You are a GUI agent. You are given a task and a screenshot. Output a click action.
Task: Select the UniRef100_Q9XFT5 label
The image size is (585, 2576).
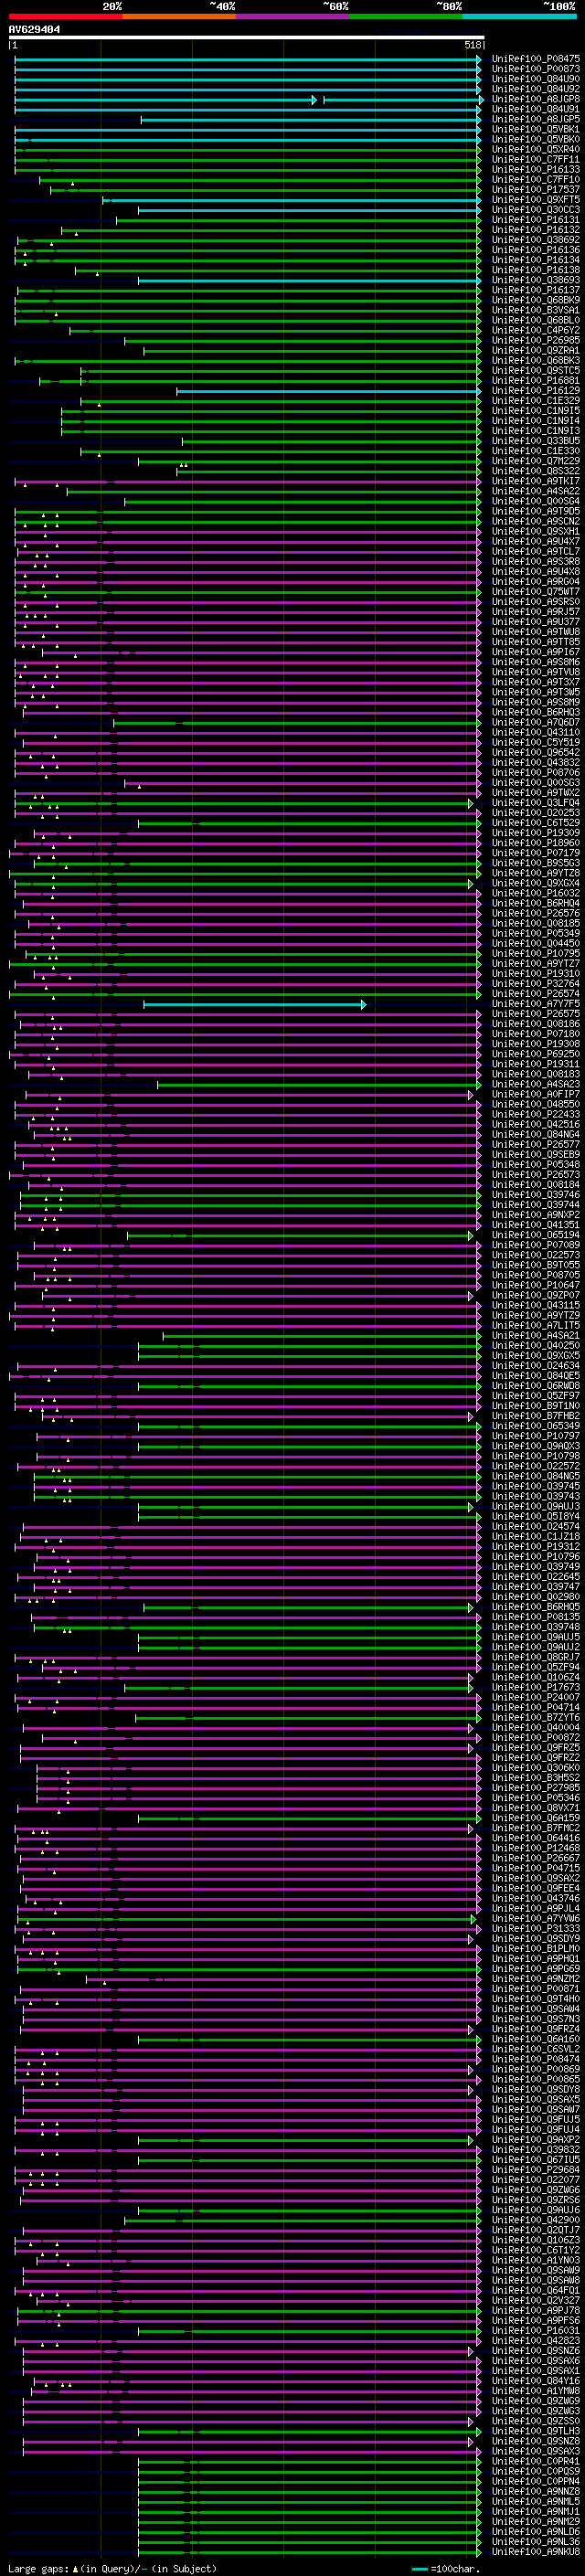535,199
